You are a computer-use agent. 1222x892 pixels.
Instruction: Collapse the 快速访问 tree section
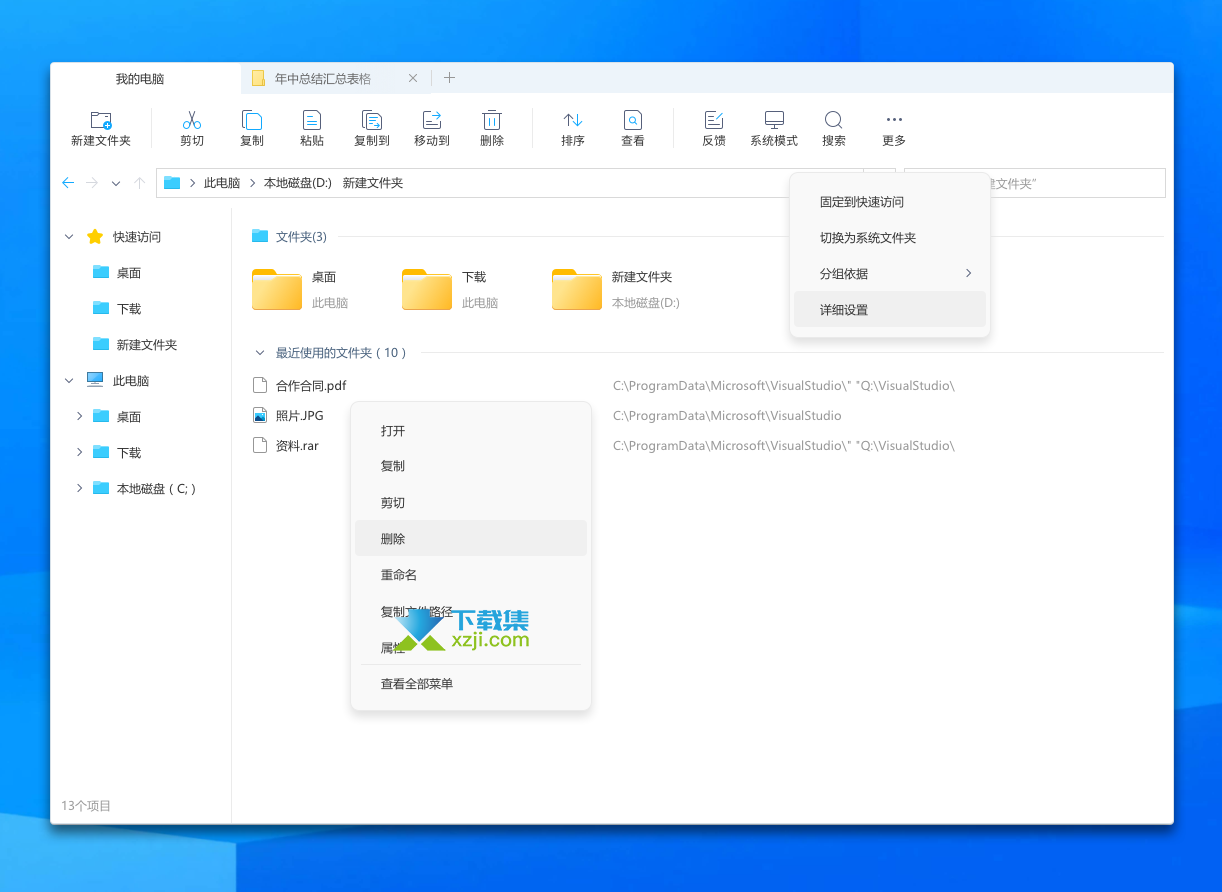click(69, 237)
